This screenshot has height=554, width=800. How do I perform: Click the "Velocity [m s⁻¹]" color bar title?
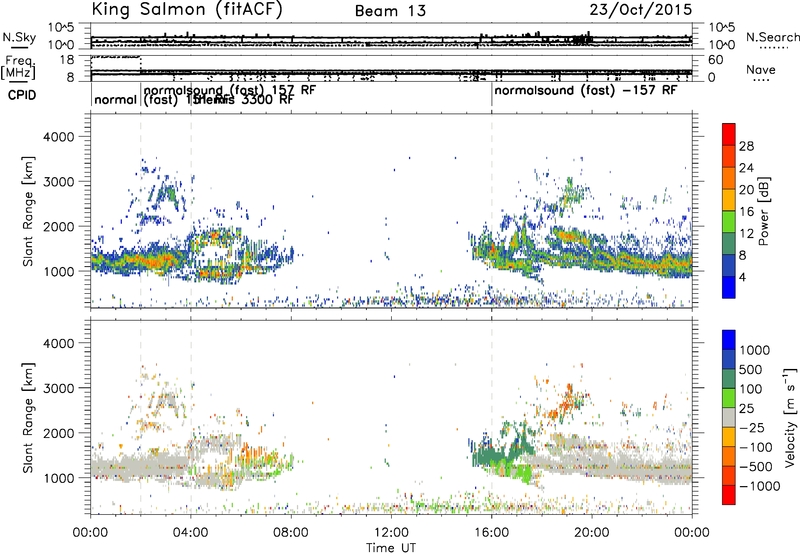pyautogui.click(x=790, y=417)
